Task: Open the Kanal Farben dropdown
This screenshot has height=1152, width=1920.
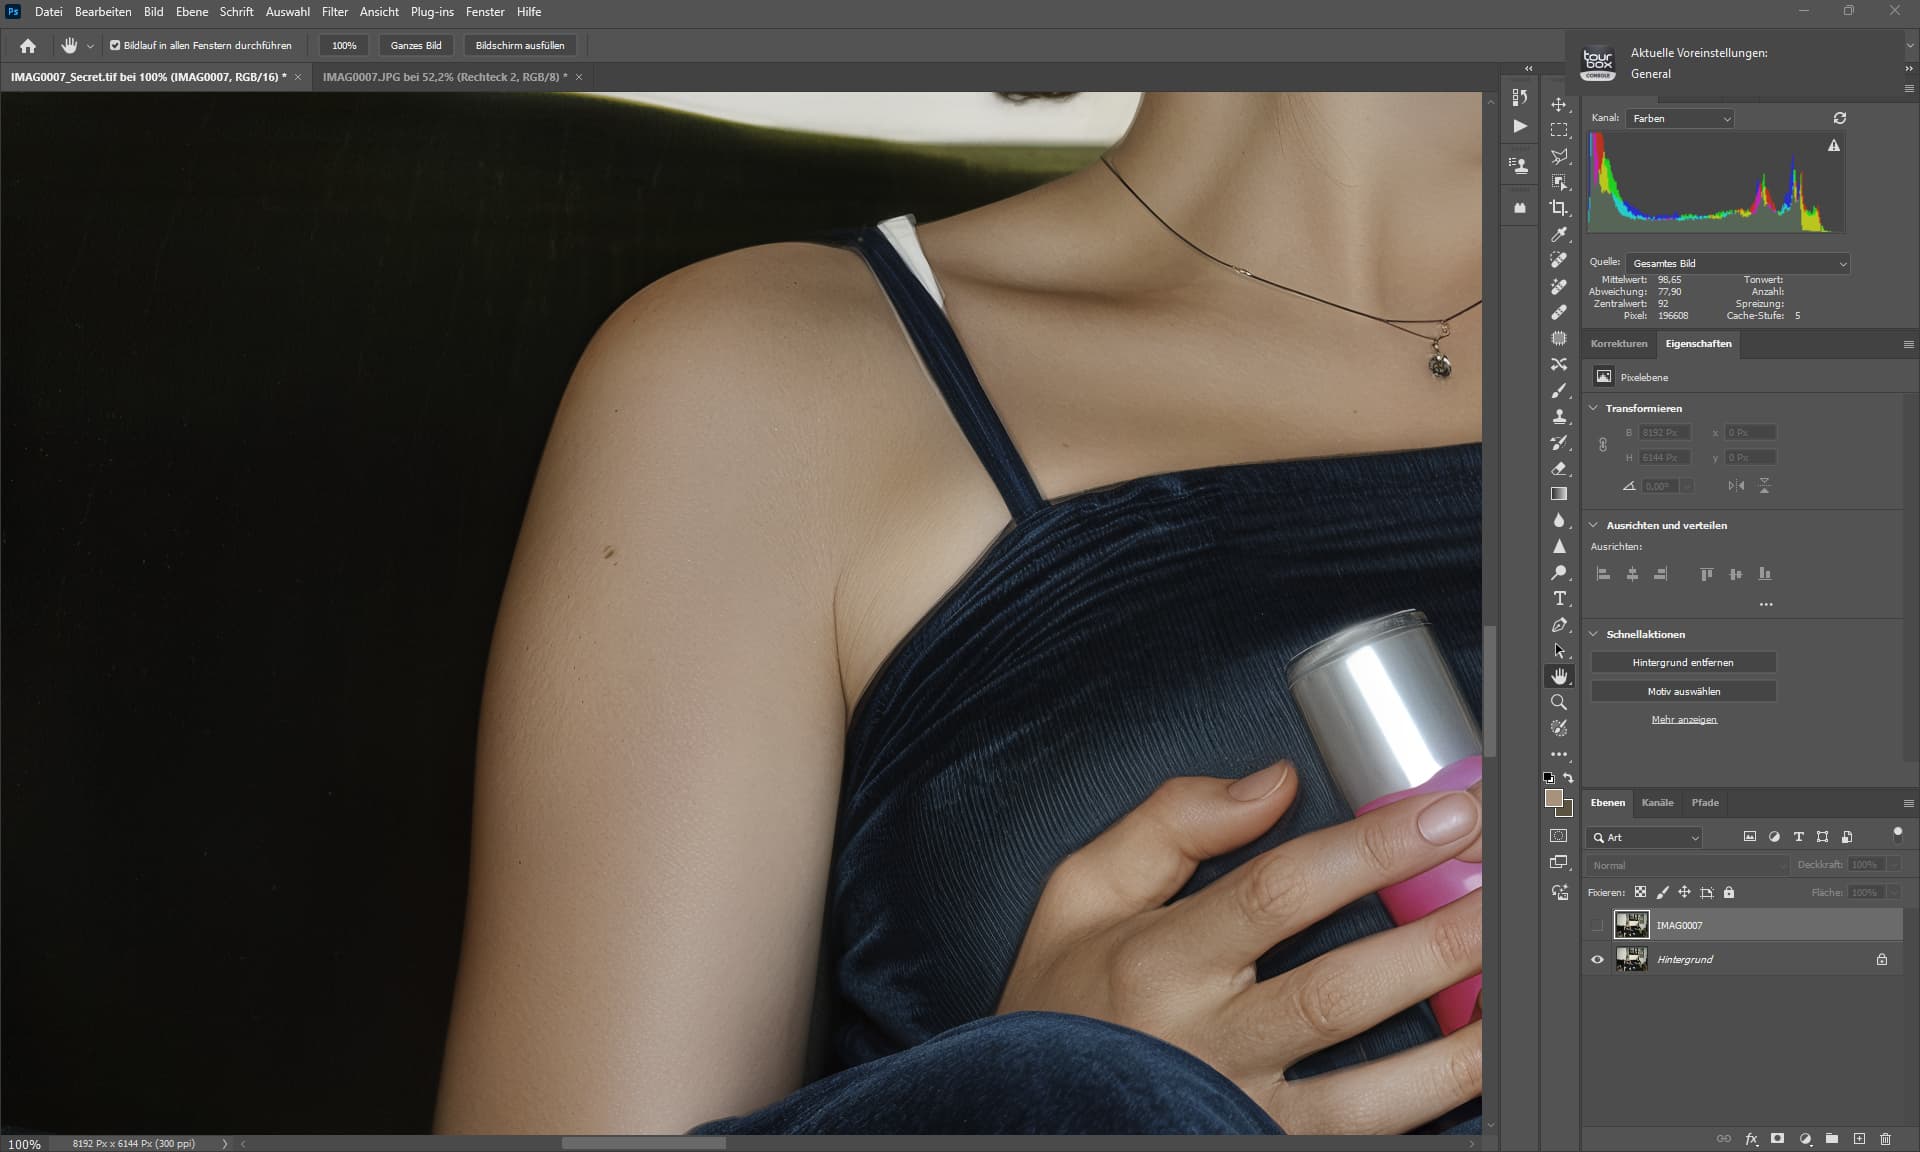Action: pyautogui.click(x=1679, y=118)
